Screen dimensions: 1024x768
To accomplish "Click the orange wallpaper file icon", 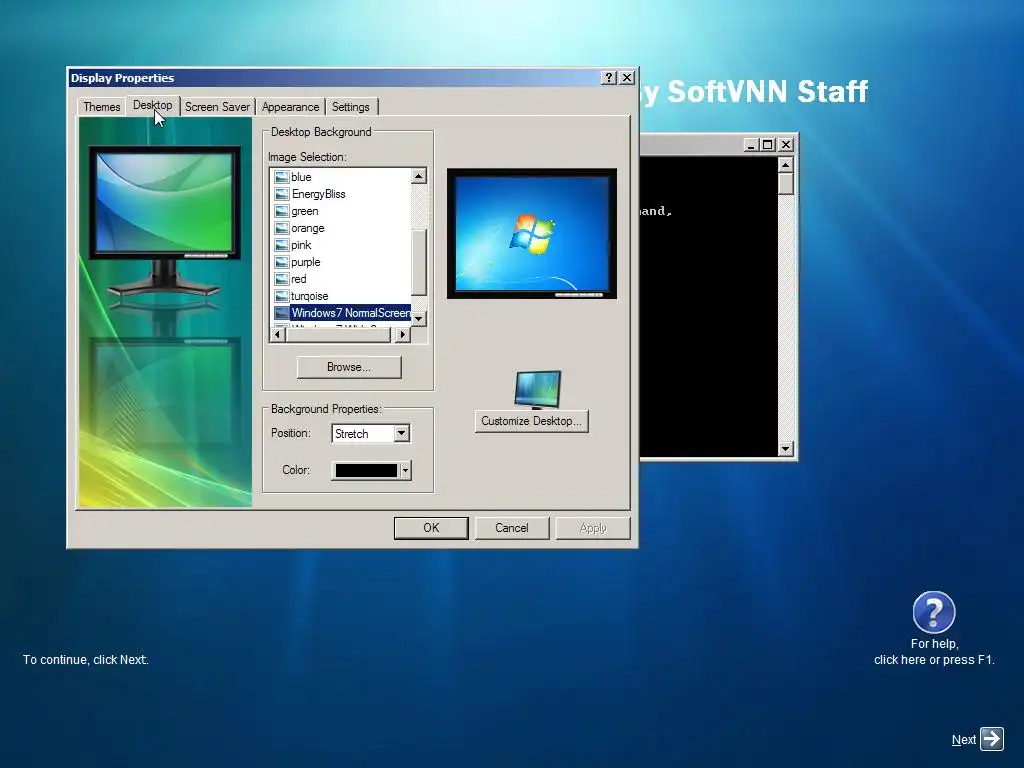I will coord(281,228).
